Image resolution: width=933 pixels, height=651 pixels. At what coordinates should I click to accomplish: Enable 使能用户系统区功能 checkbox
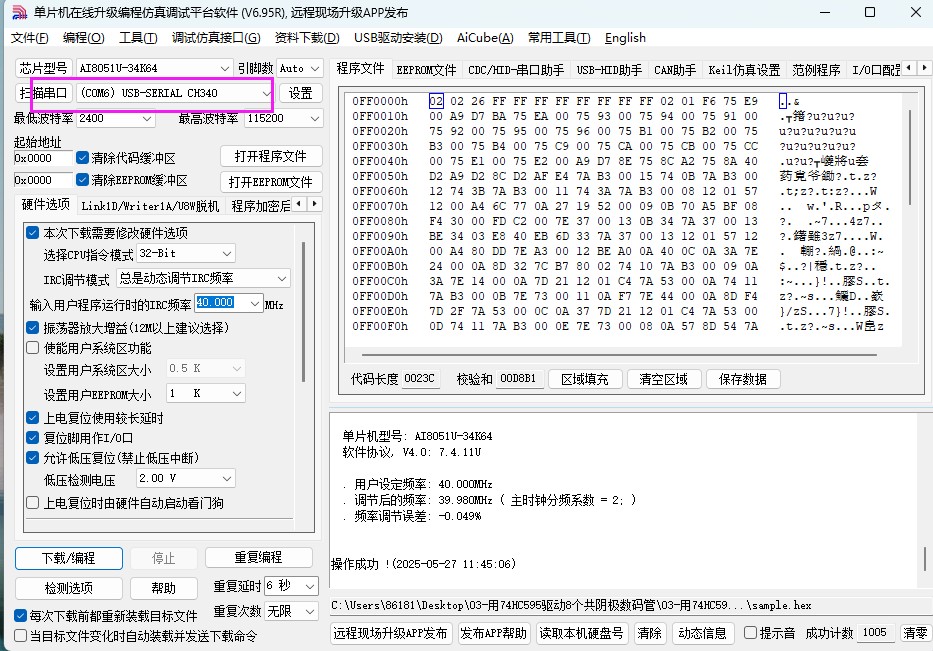click(x=33, y=348)
